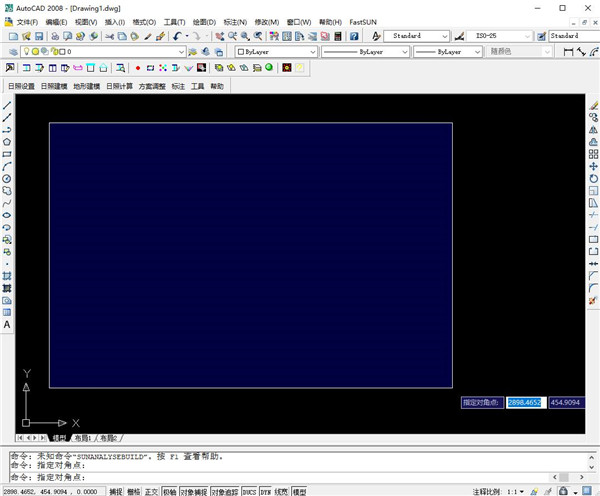Image resolution: width=600 pixels, height=496 pixels.
Task: Toggle DYN dynamic input
Action: point(266,491)
